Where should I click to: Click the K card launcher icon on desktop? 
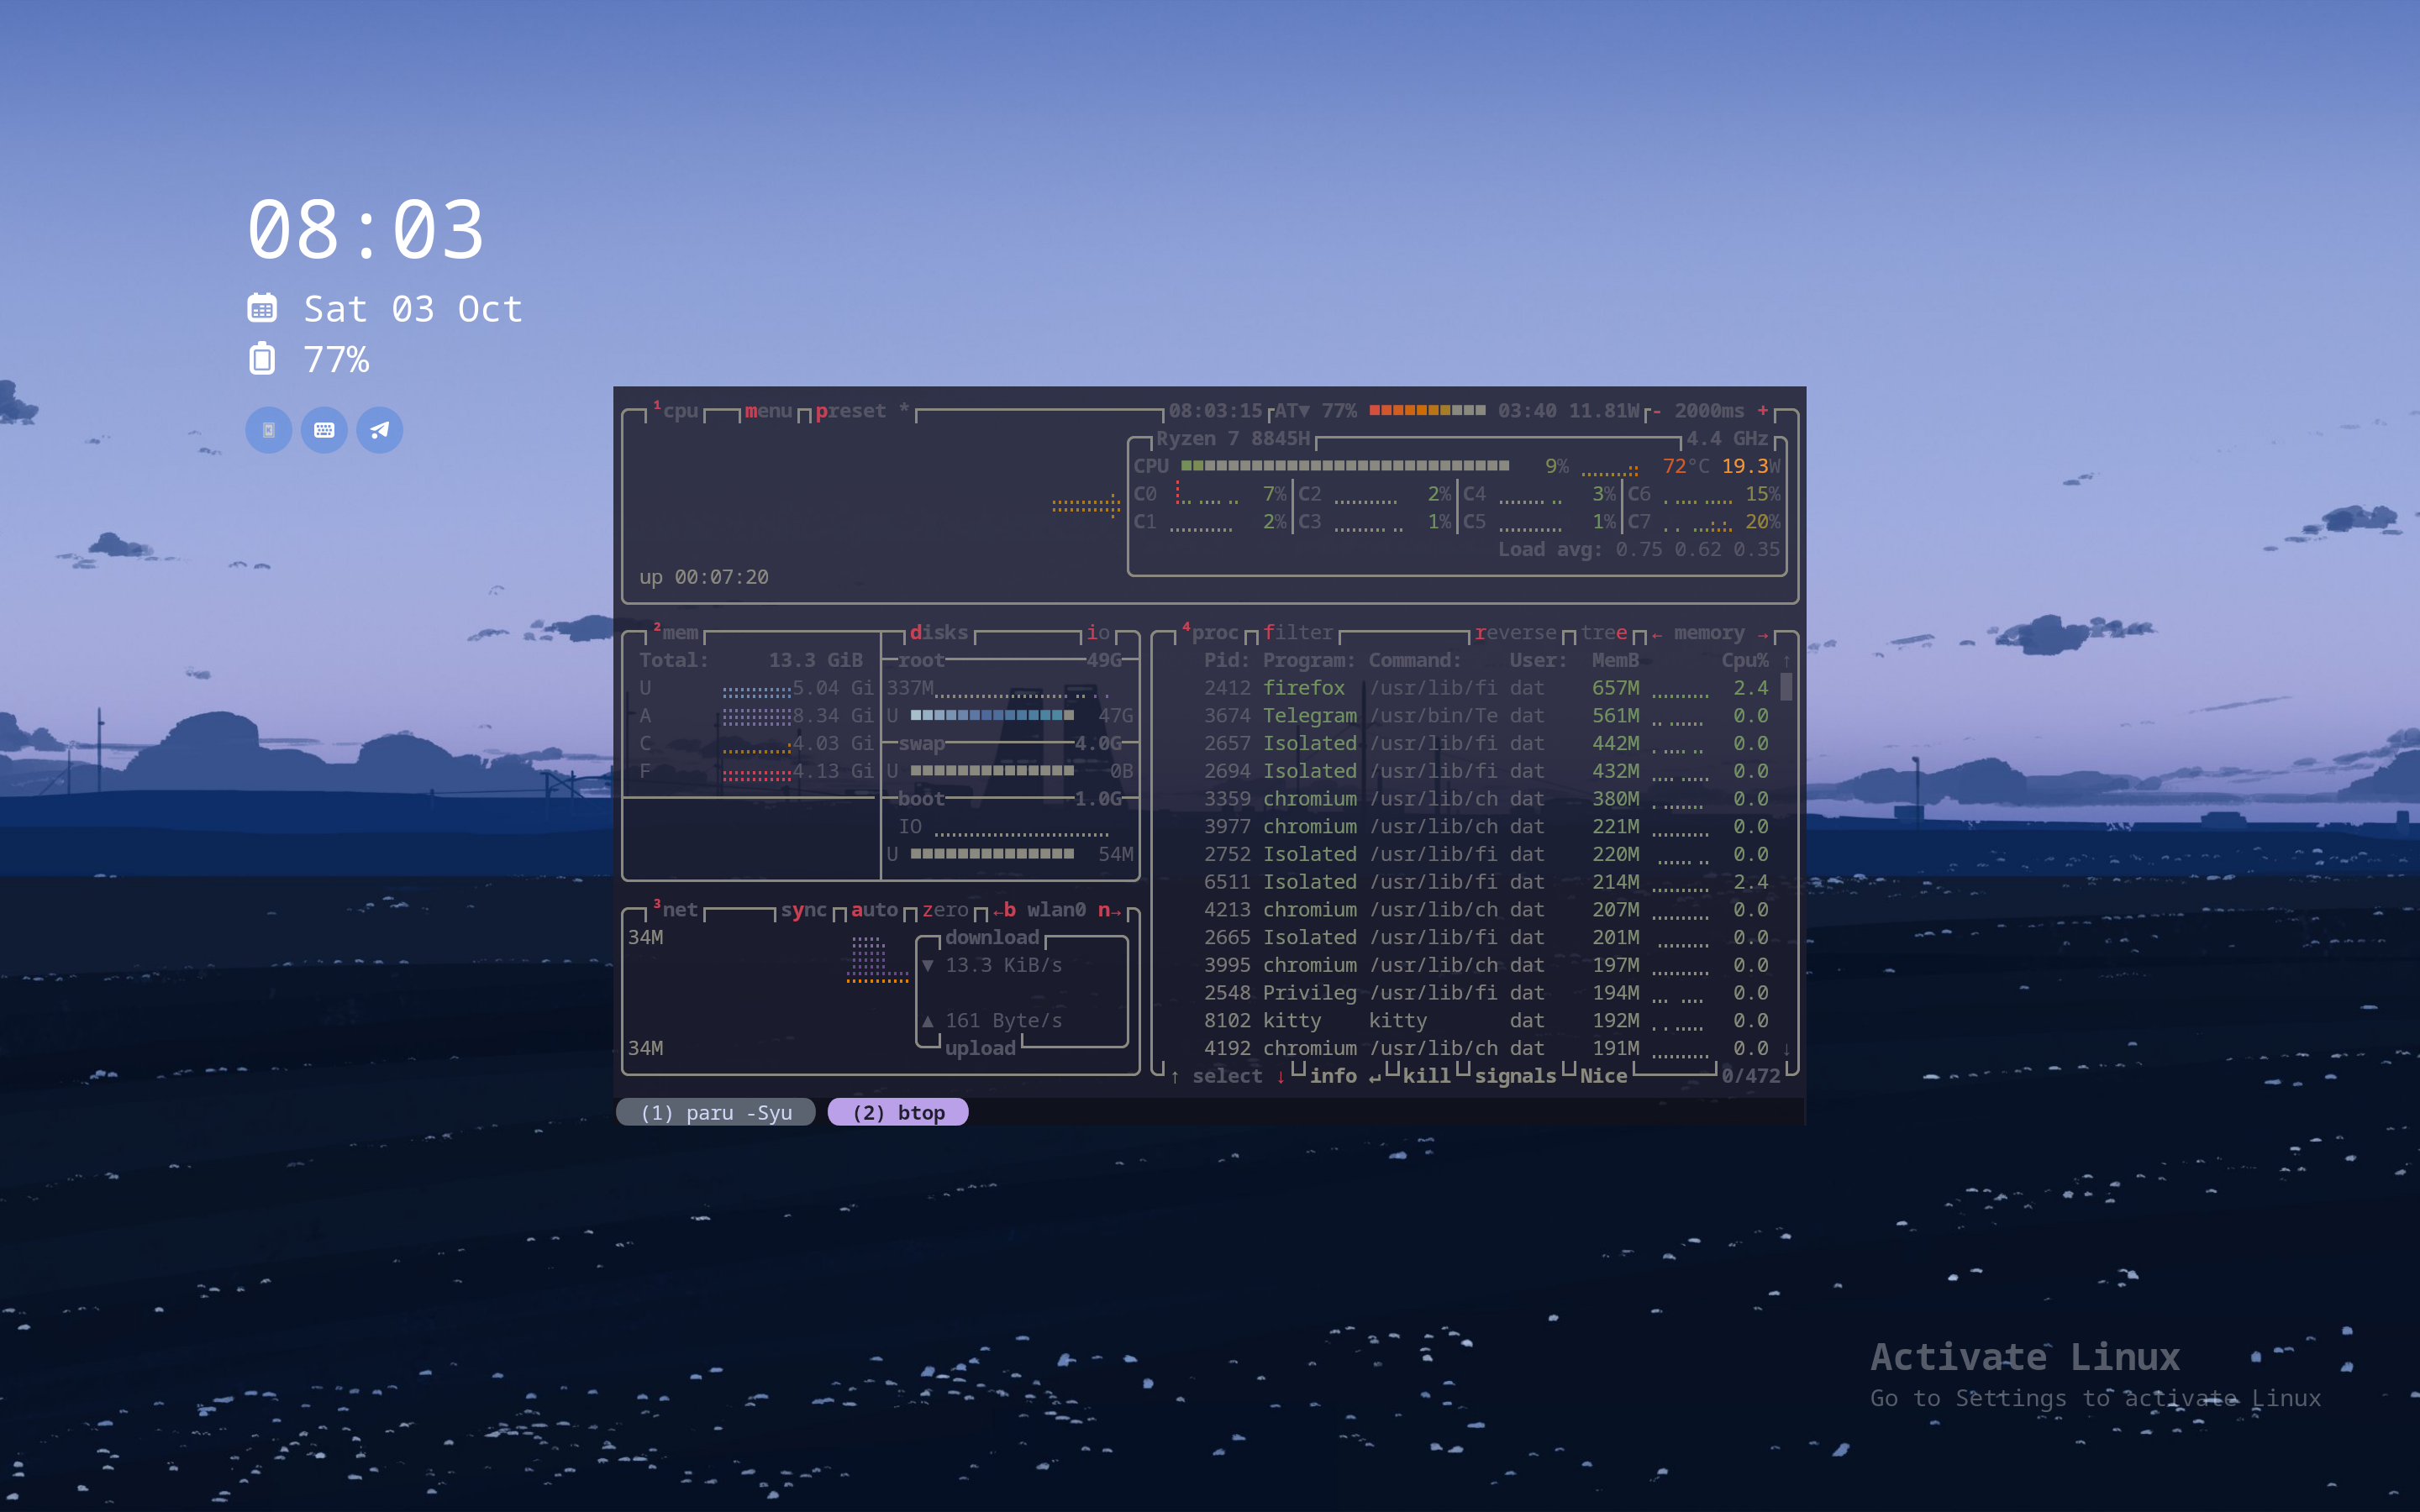[x=268, y=430]
